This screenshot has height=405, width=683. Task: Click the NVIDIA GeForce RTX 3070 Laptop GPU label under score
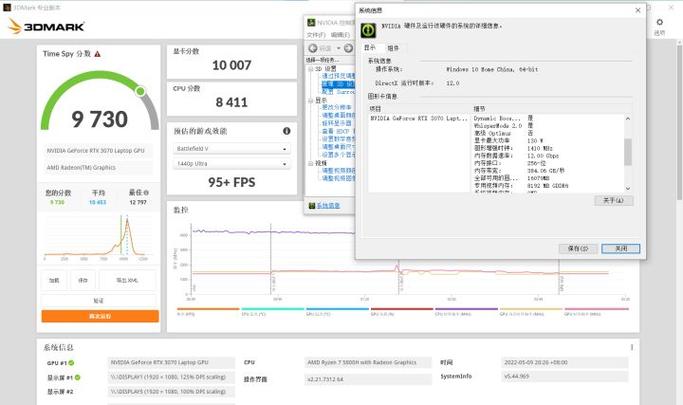coord(98,151)
